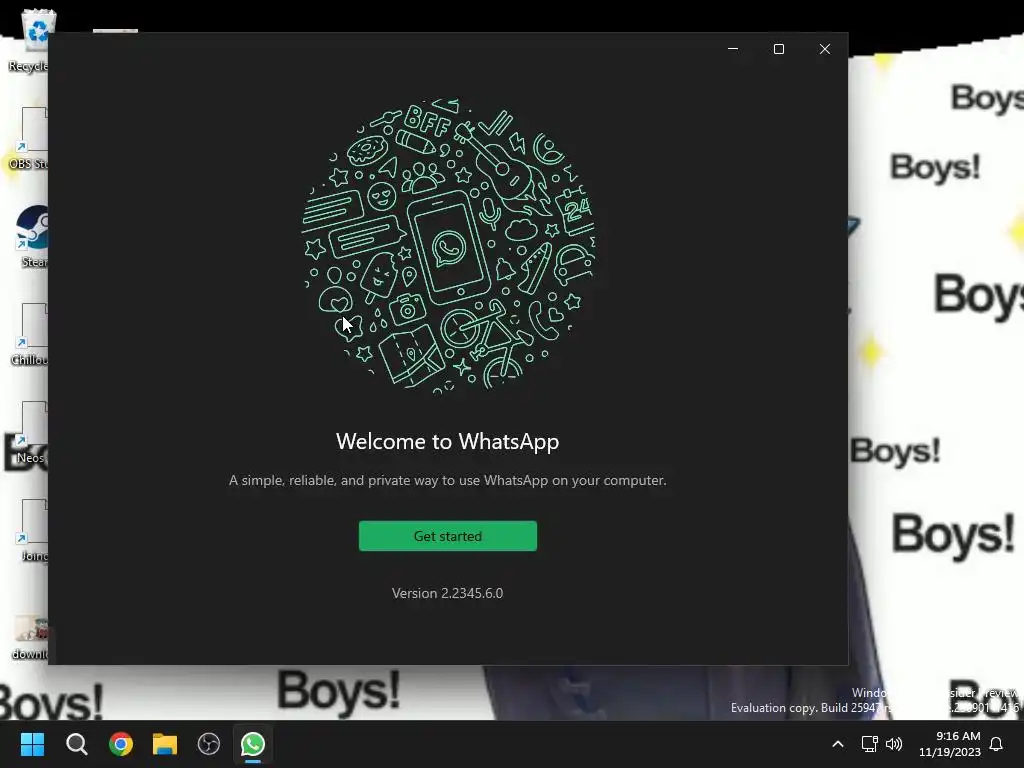The width and height of the screenshot is (1024, 768).
Task: Select the Recycle Bin desktop icon
Action: [30, 40]
